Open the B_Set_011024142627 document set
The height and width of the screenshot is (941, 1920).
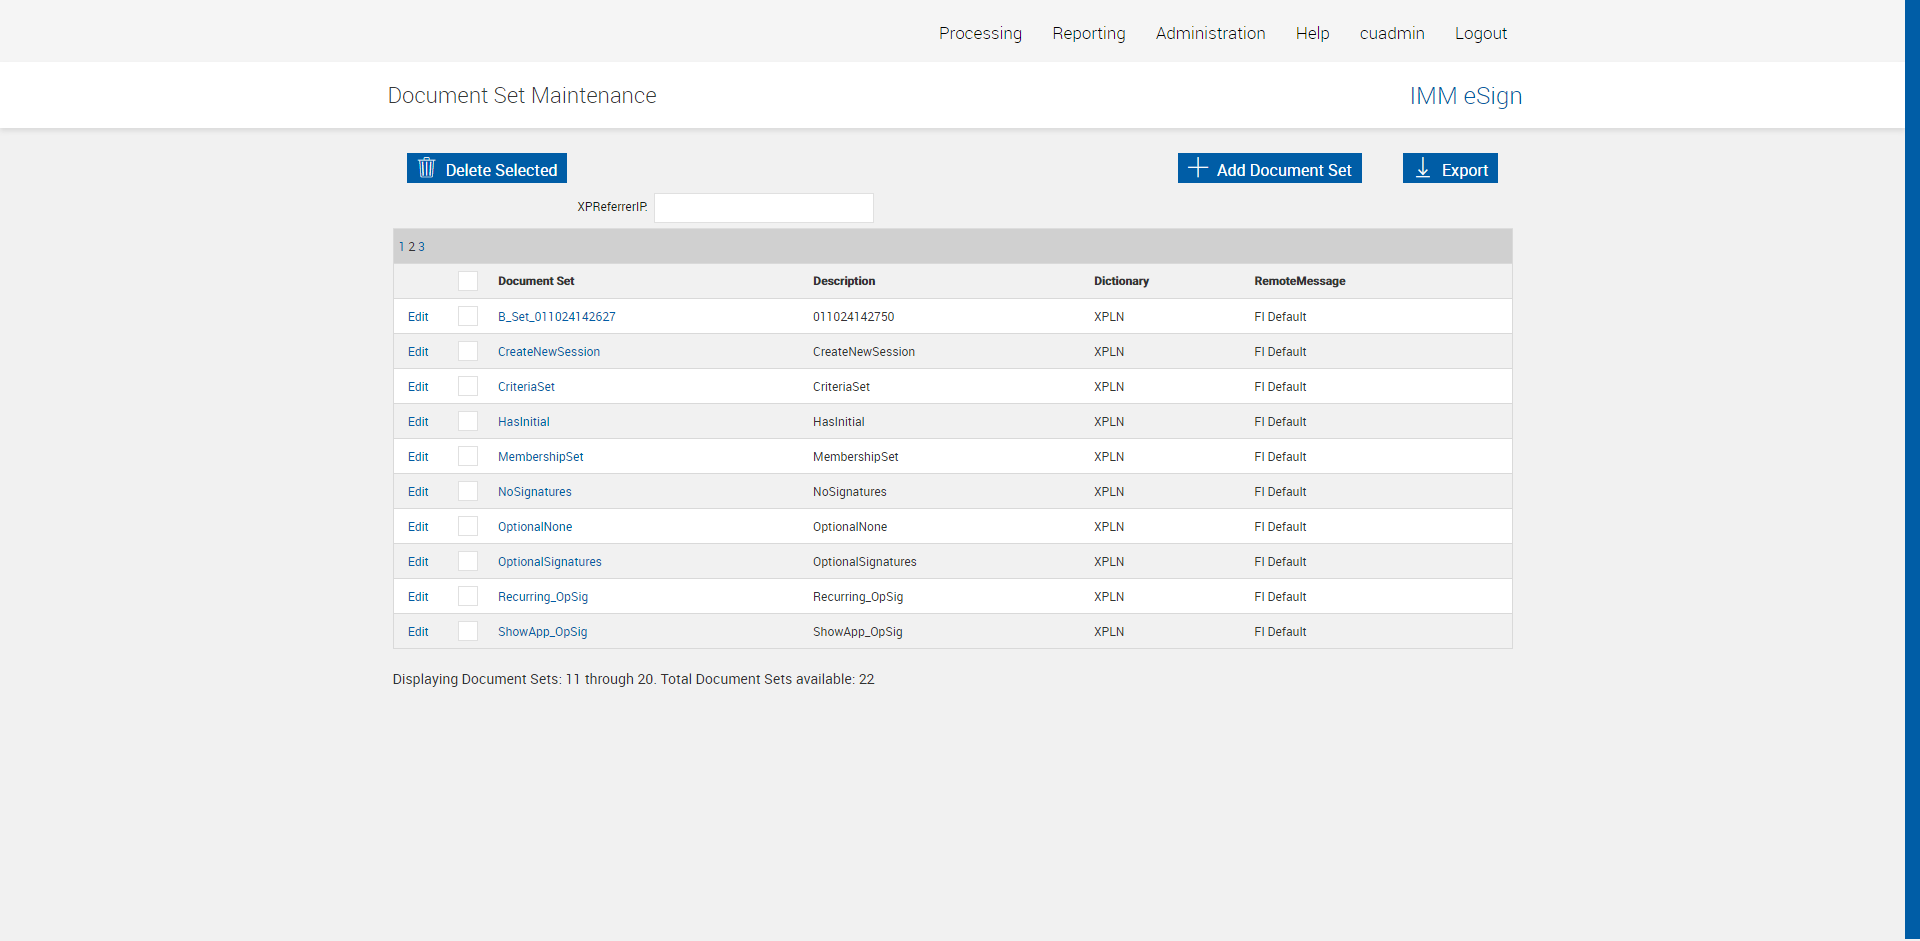556,317
